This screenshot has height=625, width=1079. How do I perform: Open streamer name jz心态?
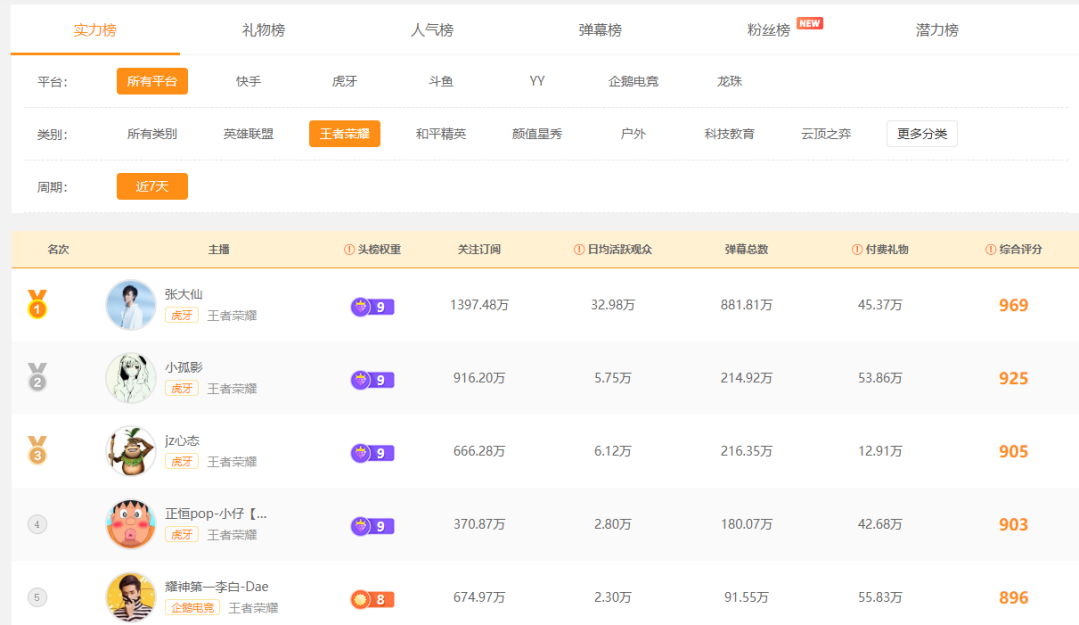[x=182, y=441]
